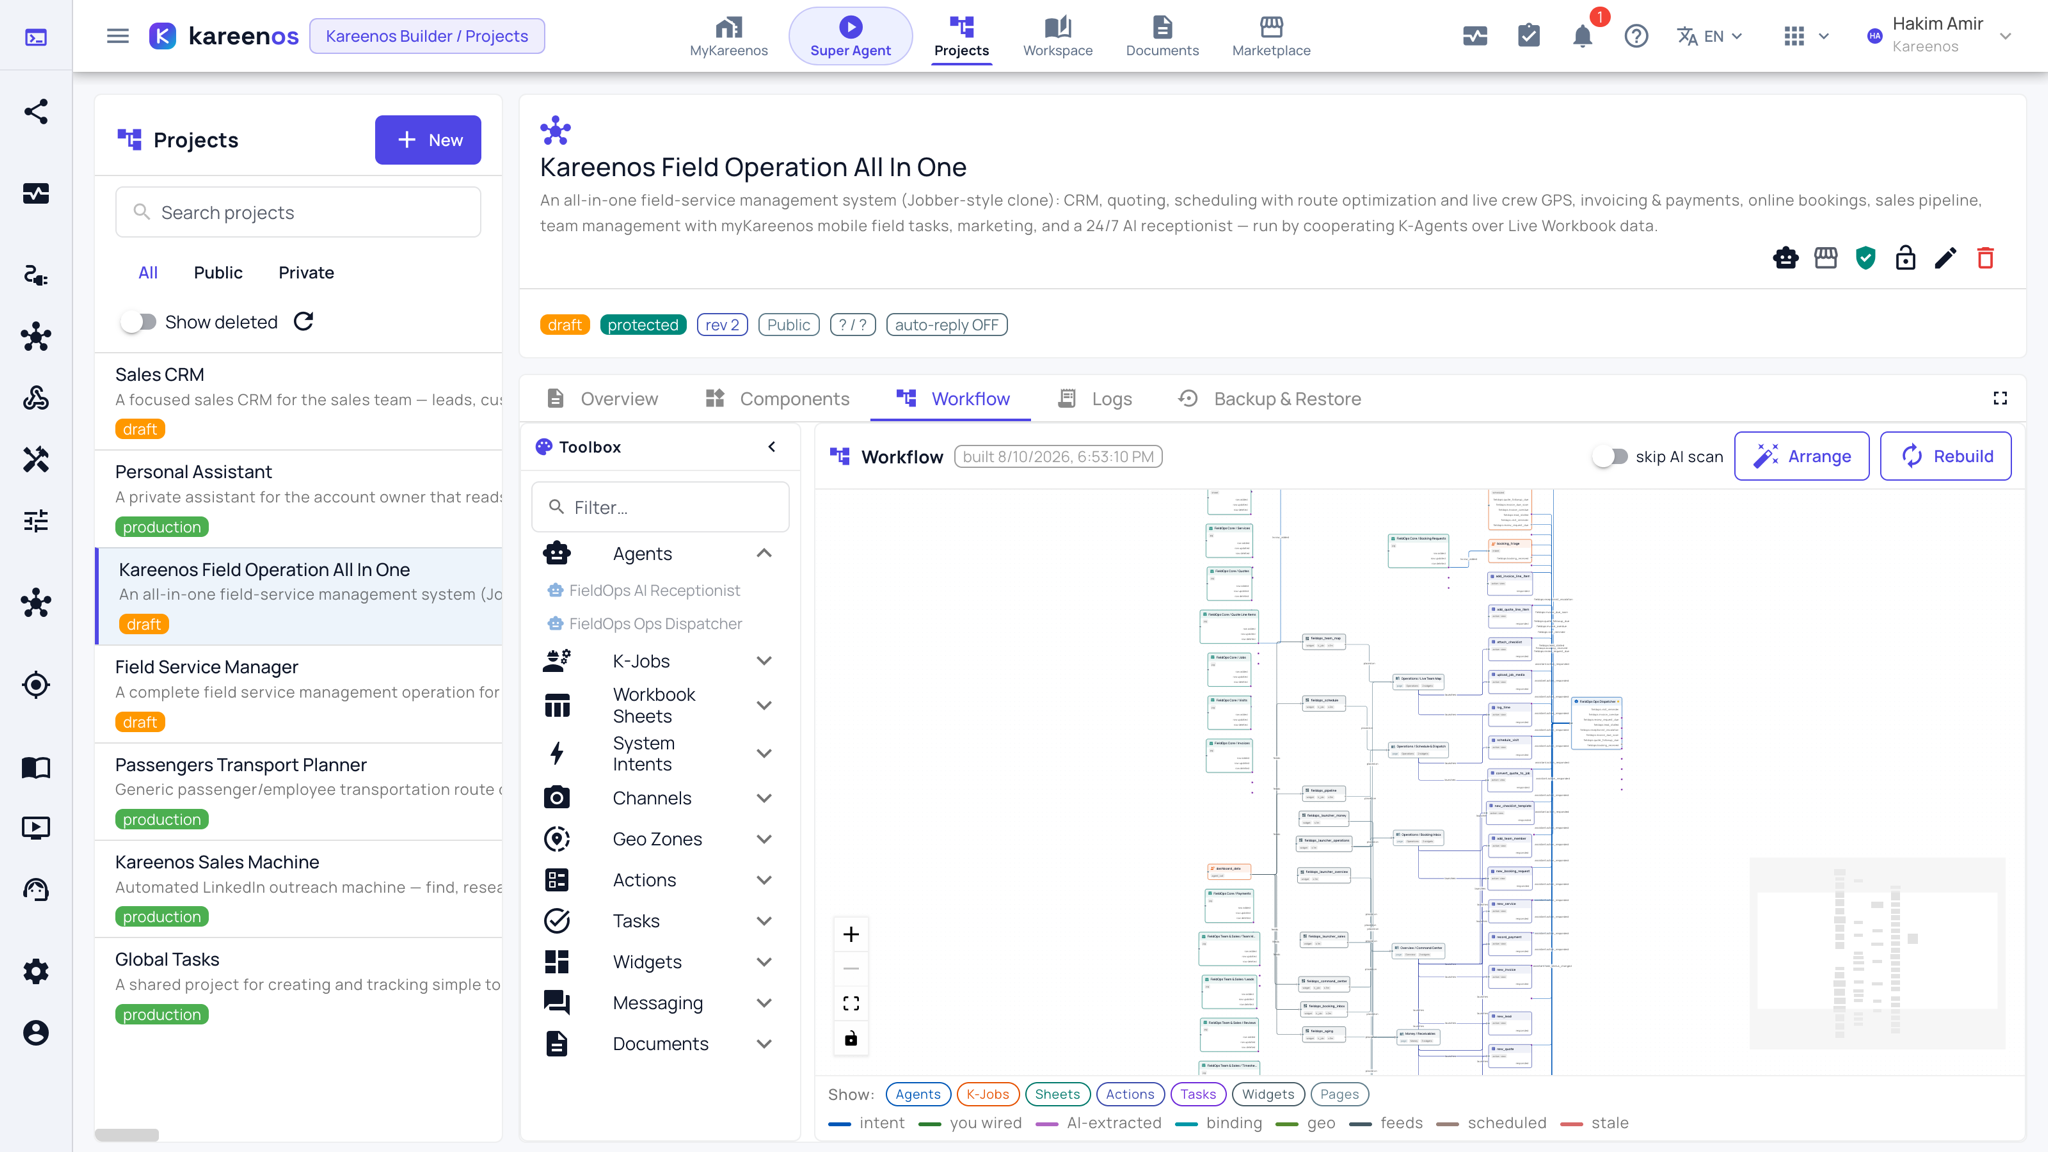Delete project with the red trash icon

tap(1986, 258)
